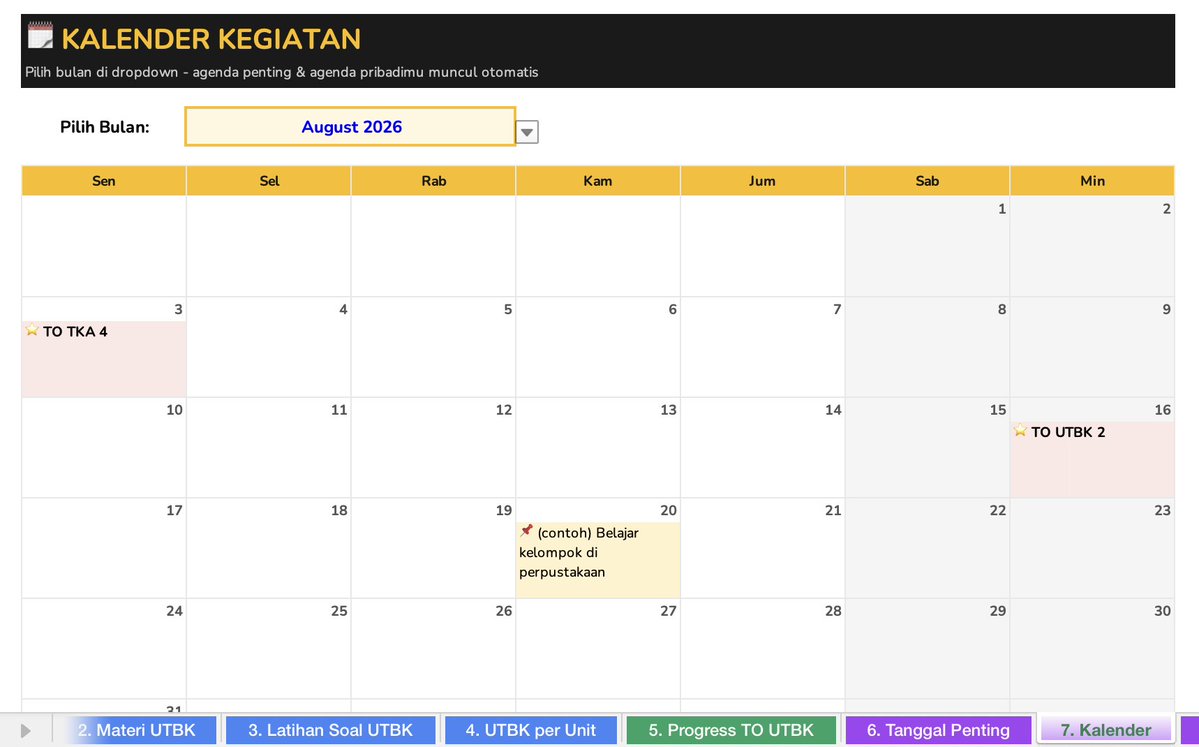Click the Sab column header
Image resolution: width=1199 pixels, height=747 pixels.
pos(928,180)
